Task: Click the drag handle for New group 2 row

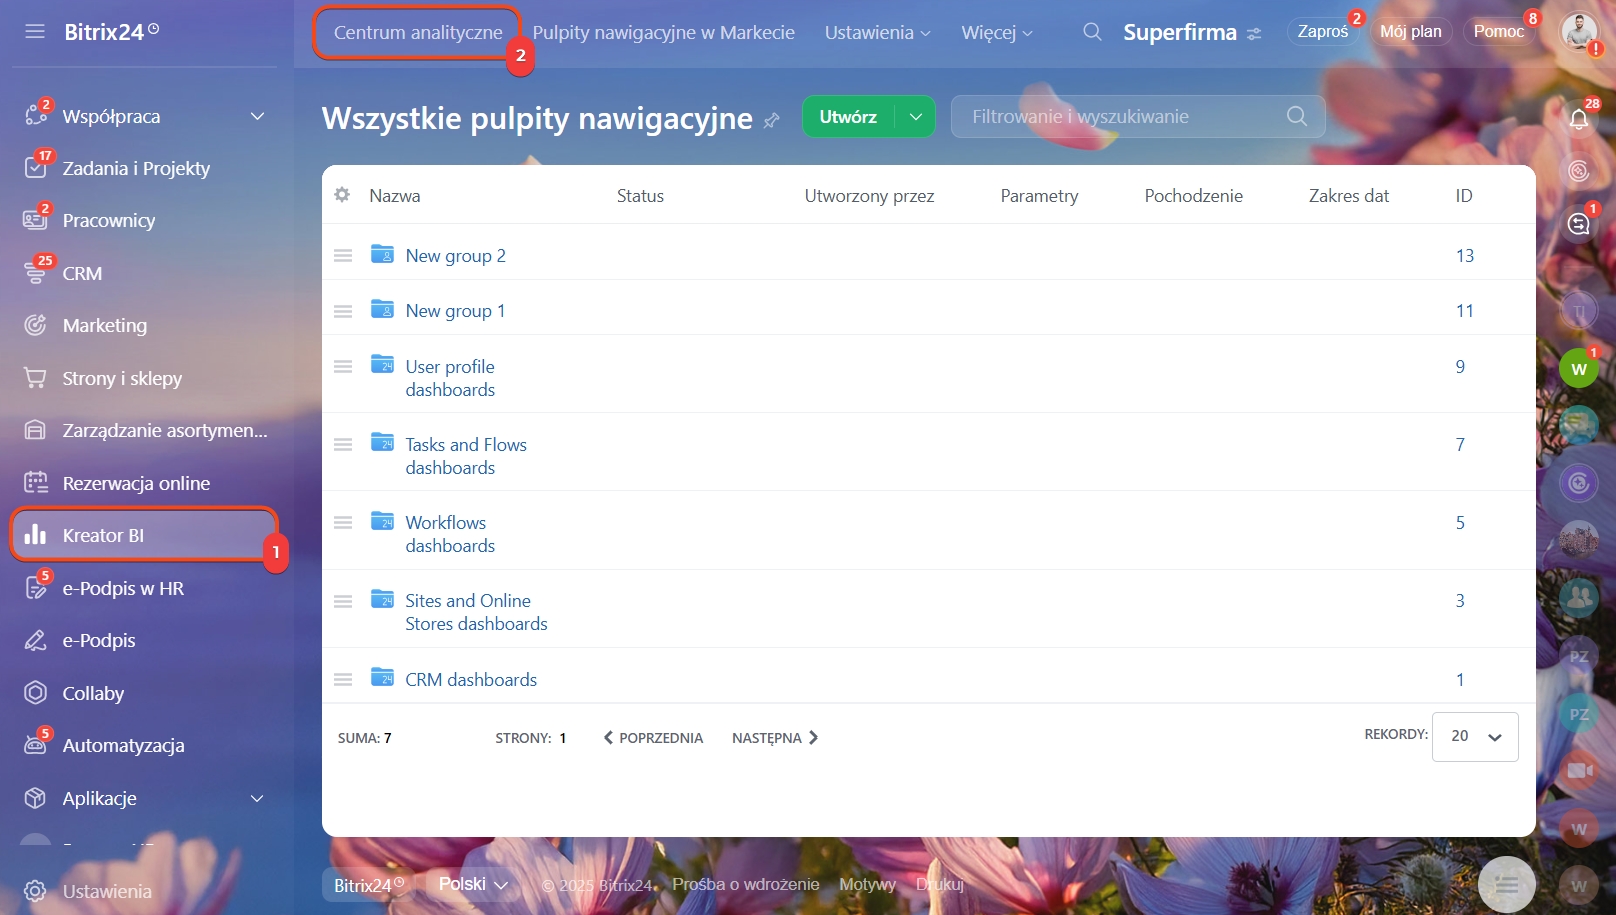Action: tap(343, 256)
